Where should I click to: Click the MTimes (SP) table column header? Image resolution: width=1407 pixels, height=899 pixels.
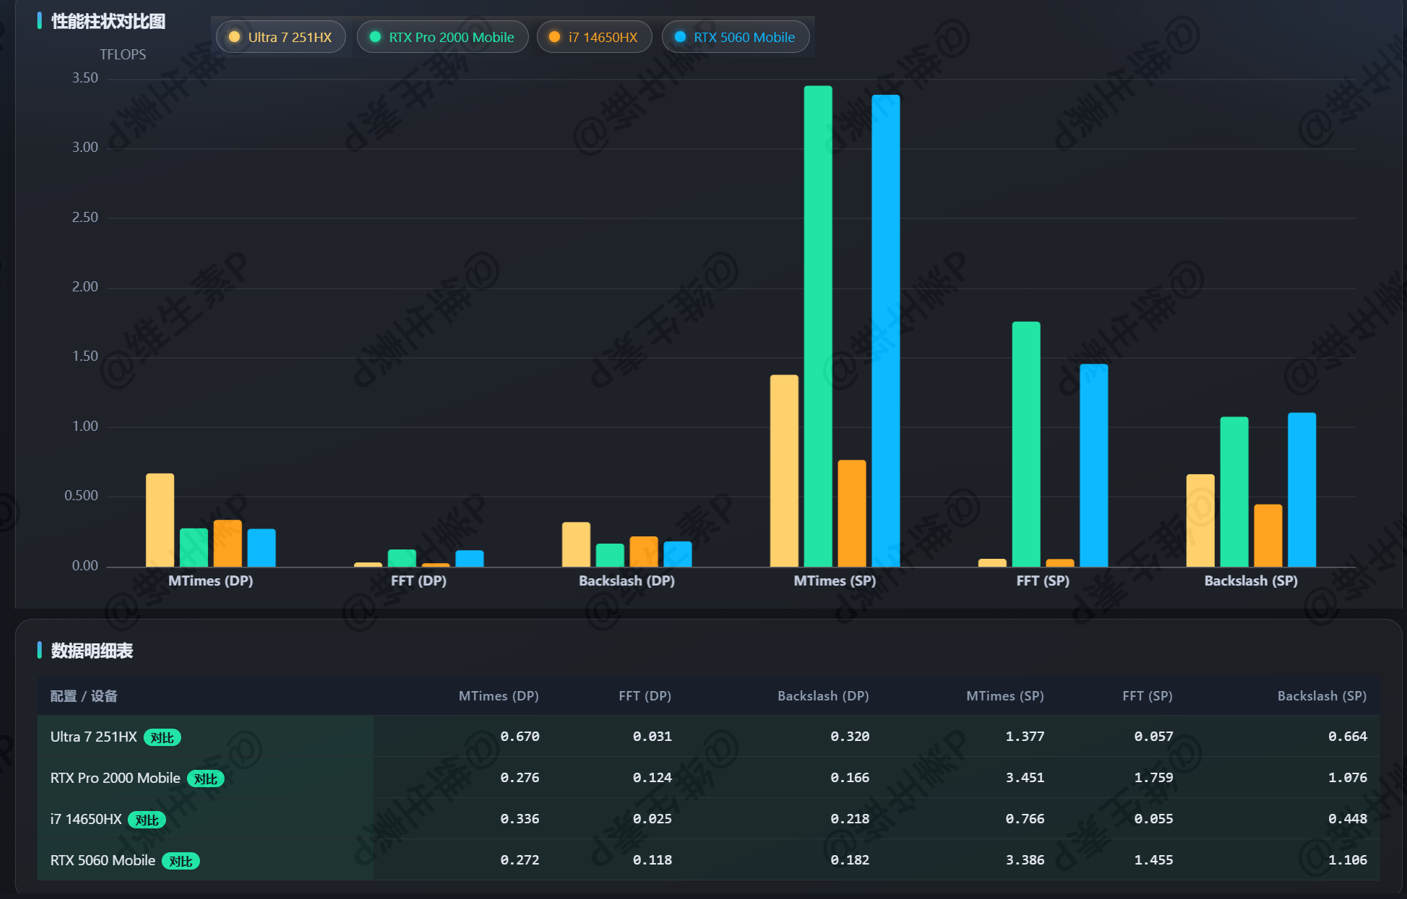(1005, 696)
